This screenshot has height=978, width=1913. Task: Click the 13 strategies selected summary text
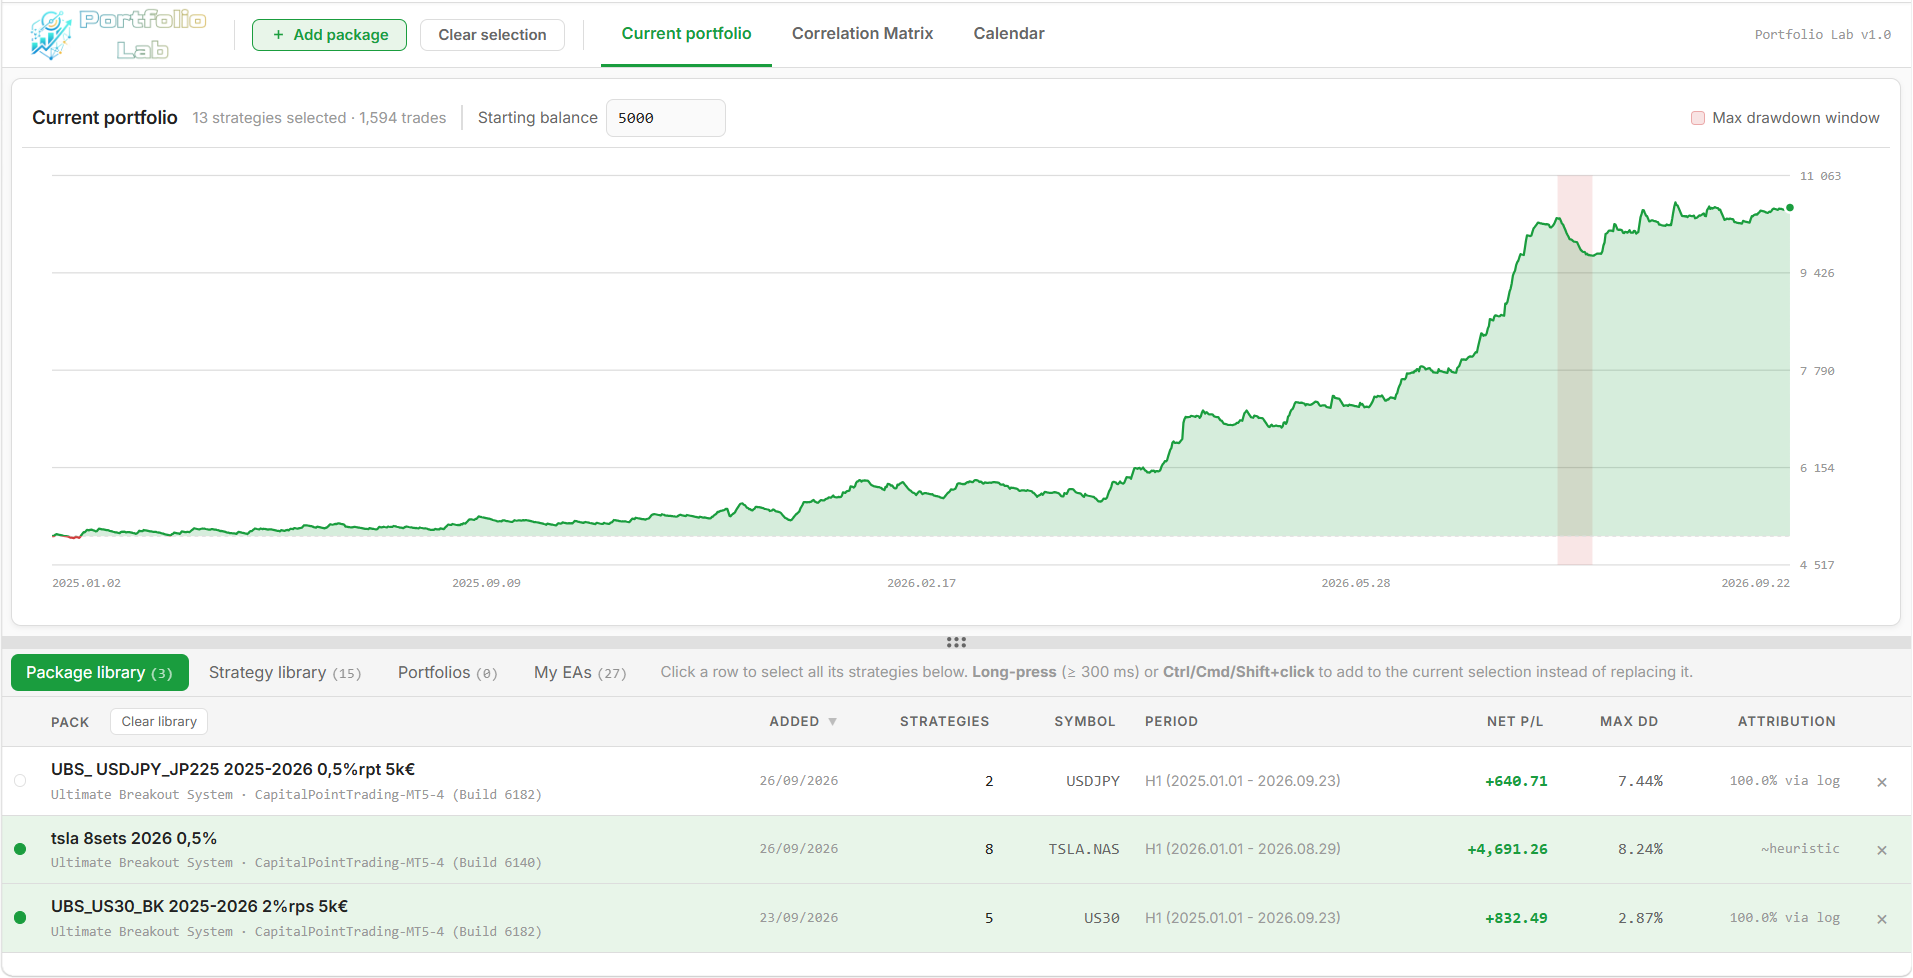coord(269,118)
